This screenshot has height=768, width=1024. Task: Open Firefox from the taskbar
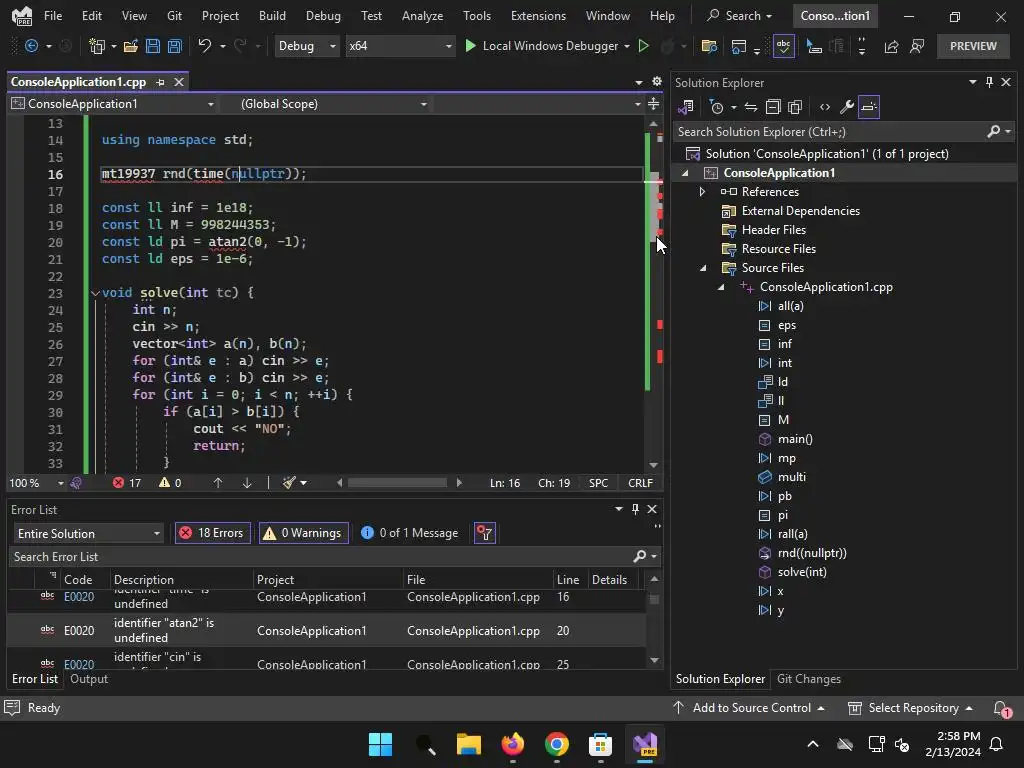click(513, 744)
